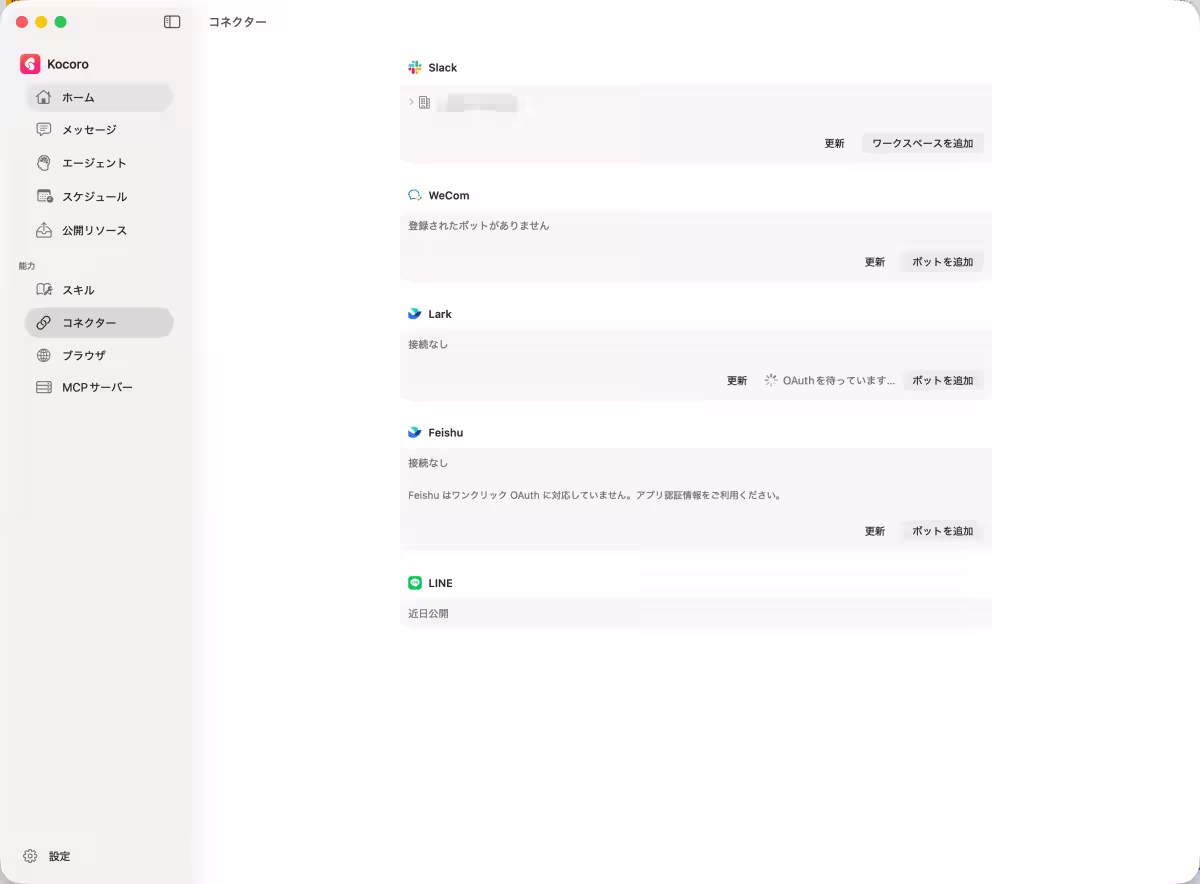Click the blurred Slack workspace name
Viewport: 1200px width, 884px height.
click(x=480, y=102)
